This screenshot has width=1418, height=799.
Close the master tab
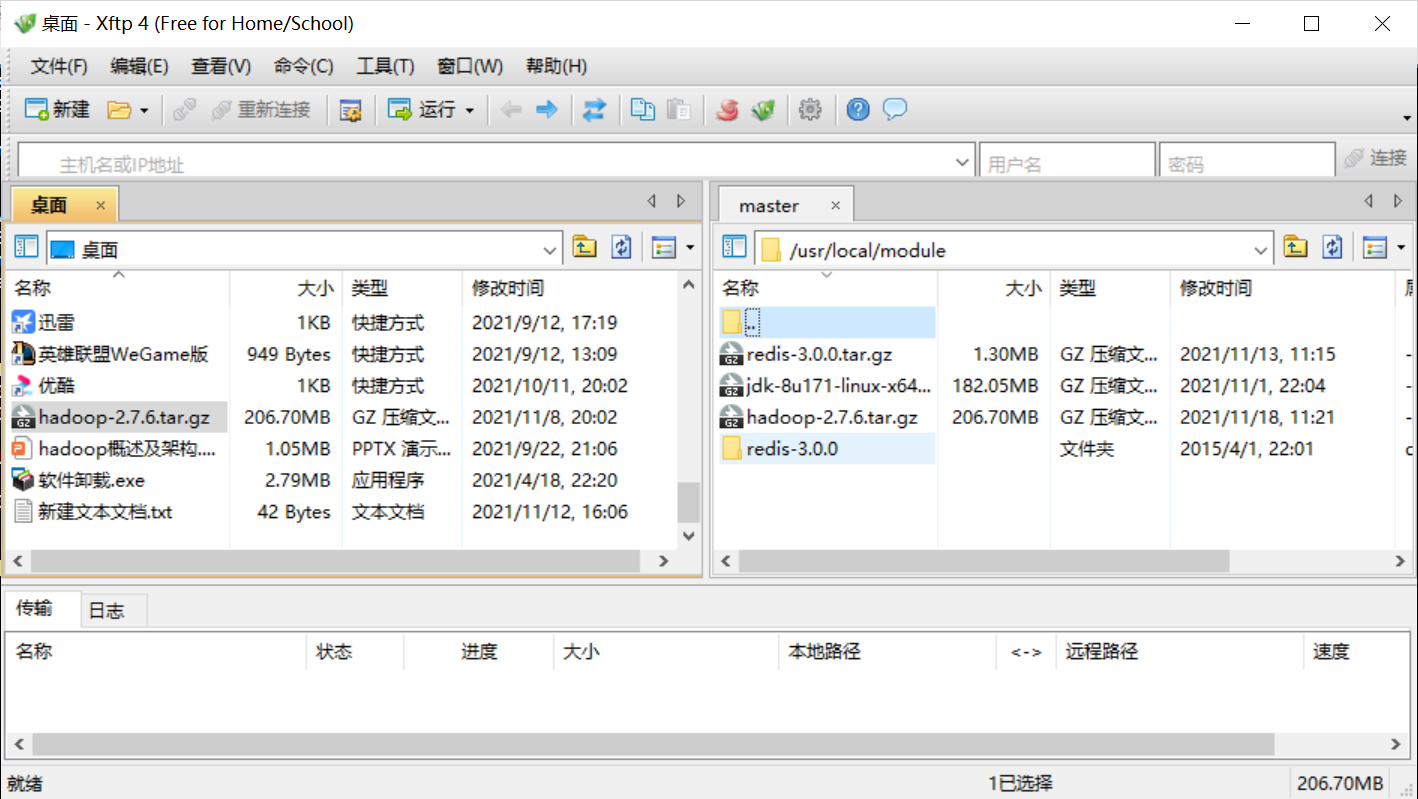tap(835, 206)
